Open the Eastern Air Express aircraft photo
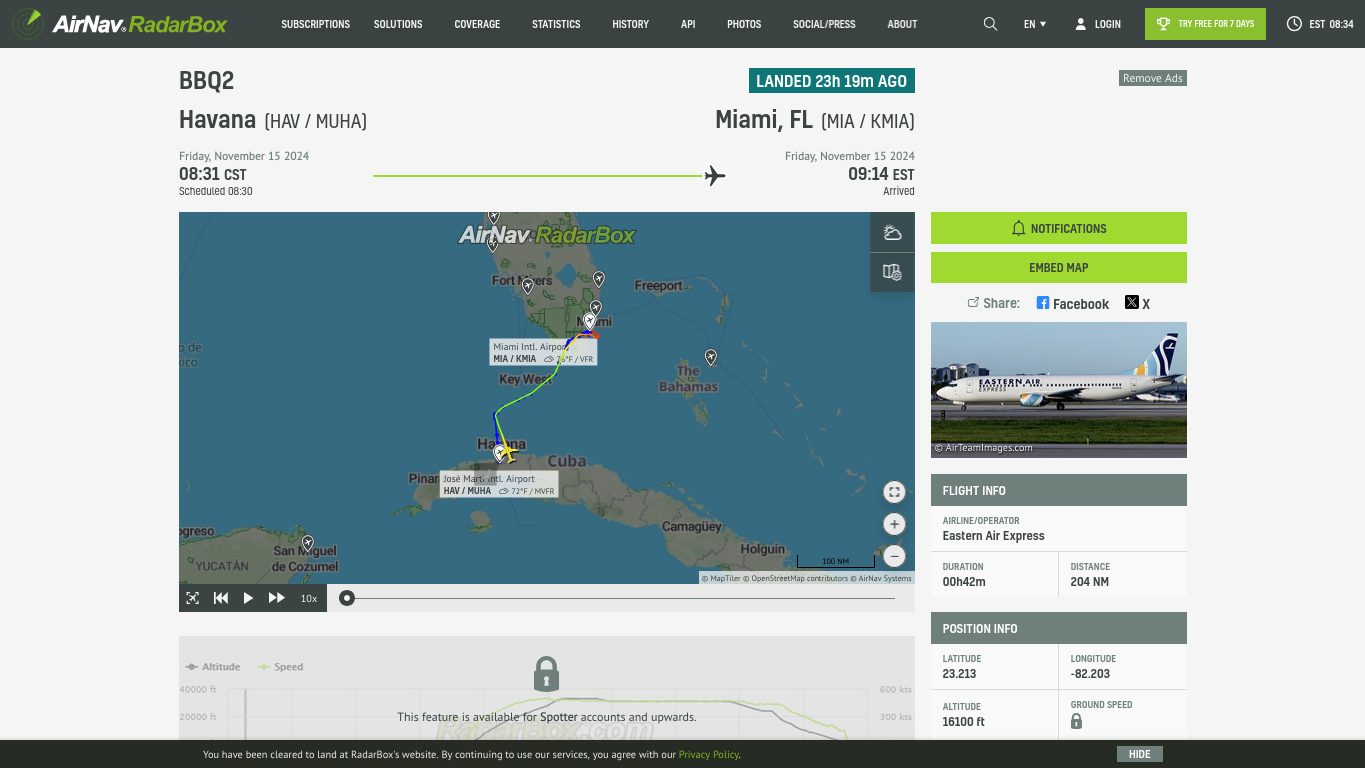 [1059, 390]
